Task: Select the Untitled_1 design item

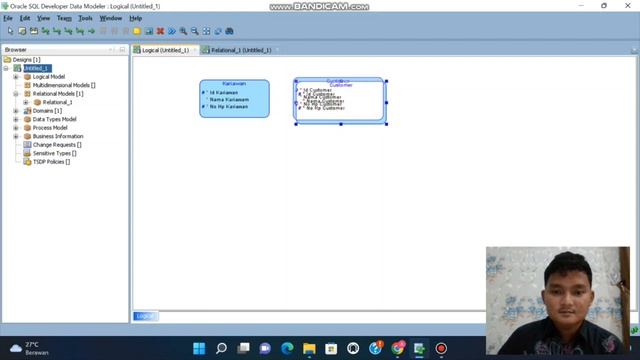Action: 37,68
